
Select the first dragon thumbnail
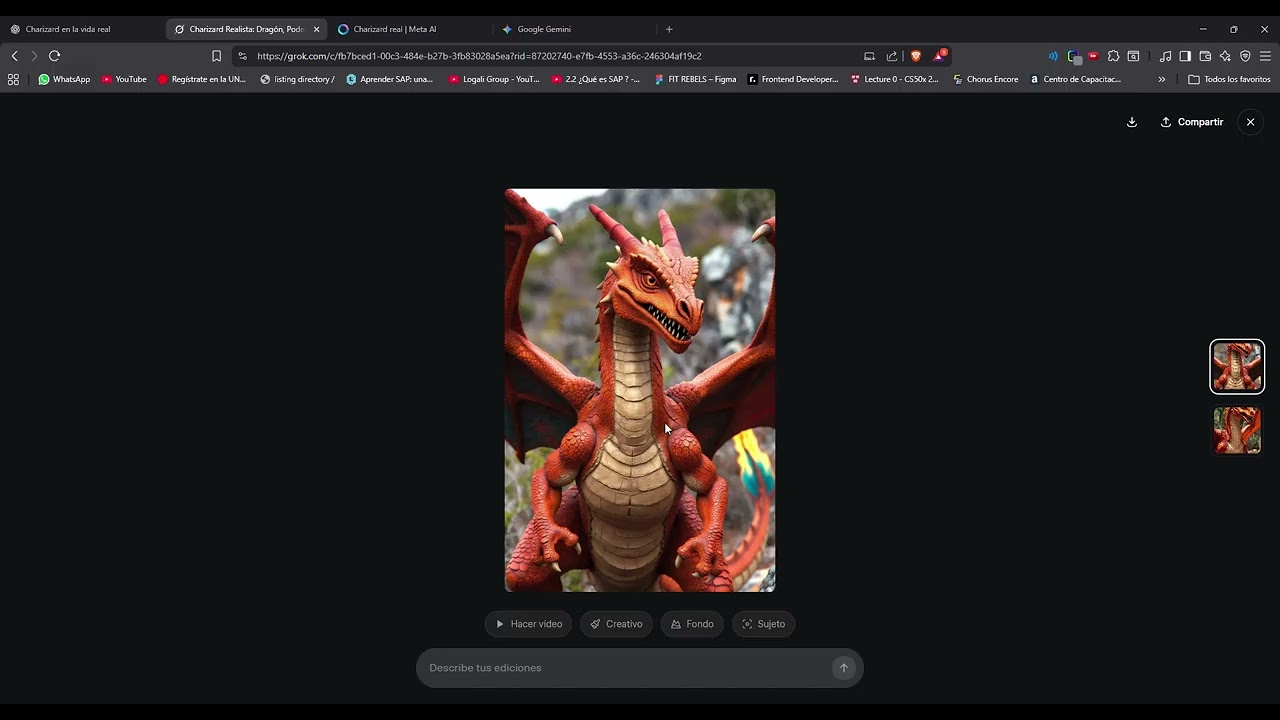tap(1237, 366)
